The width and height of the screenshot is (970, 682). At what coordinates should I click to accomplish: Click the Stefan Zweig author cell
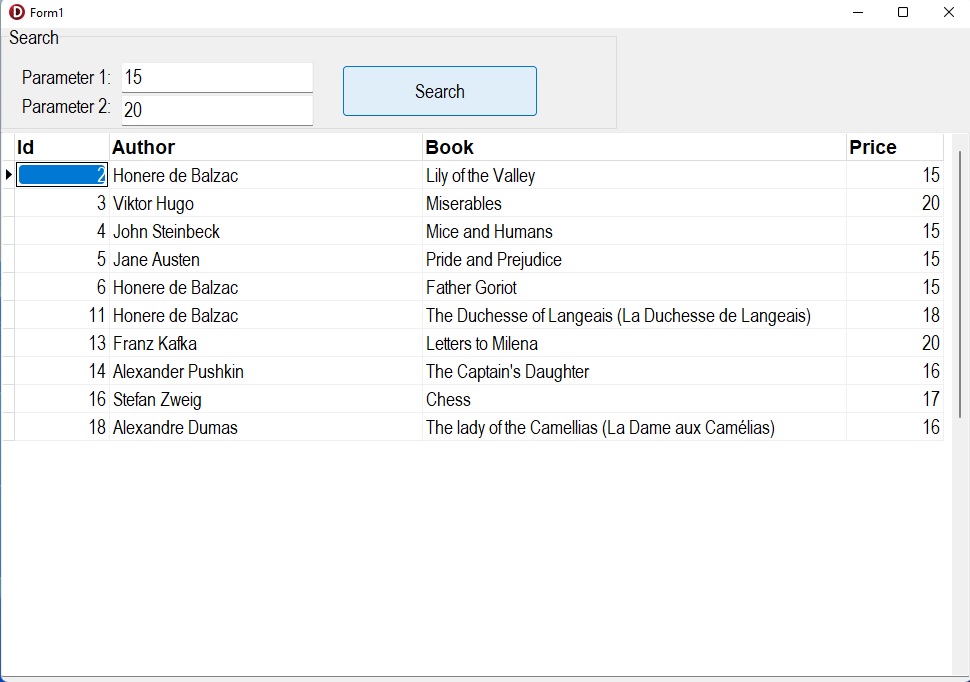click(x=157, y=399)
